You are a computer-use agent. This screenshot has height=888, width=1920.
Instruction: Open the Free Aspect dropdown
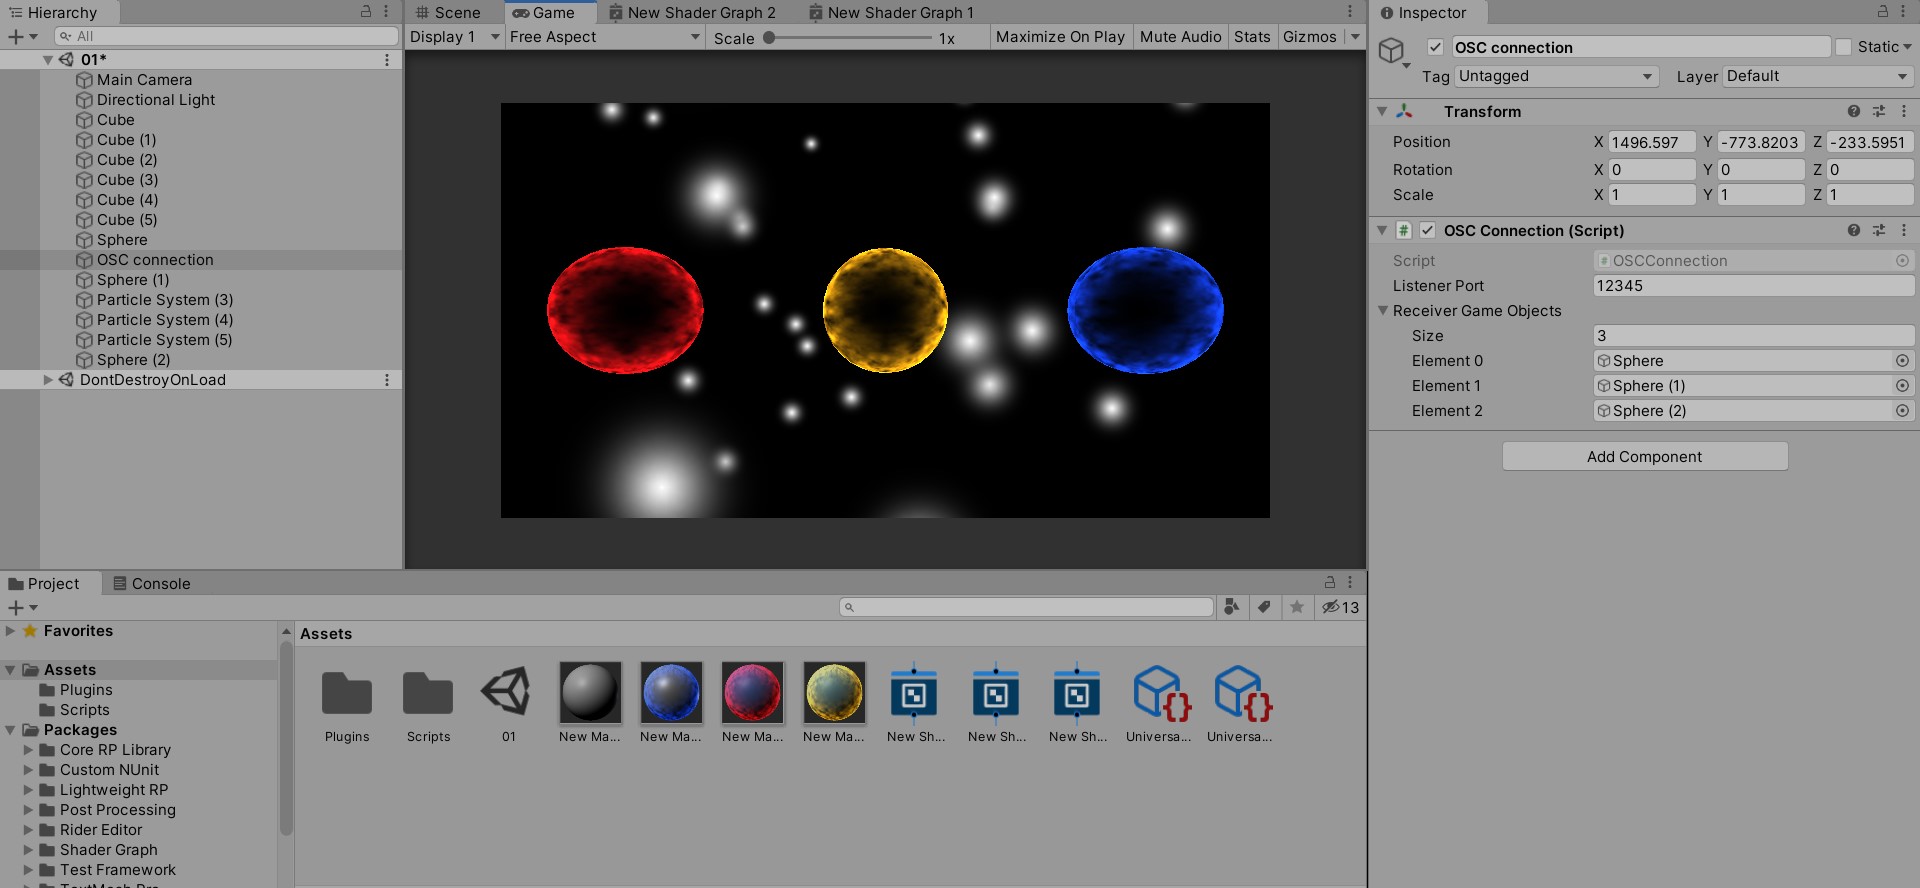click(604, 37)
